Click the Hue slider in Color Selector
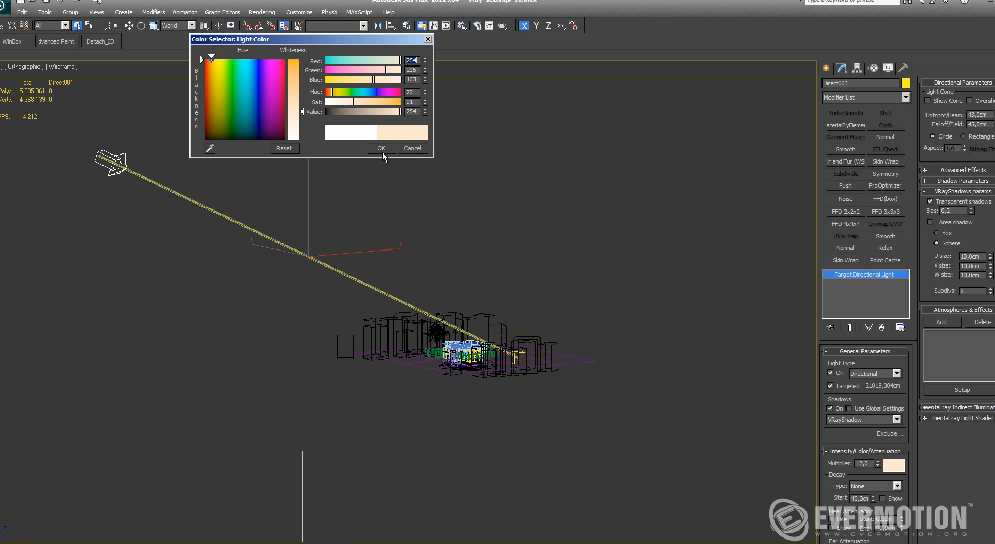995x544 pixels. click(363, 92)
